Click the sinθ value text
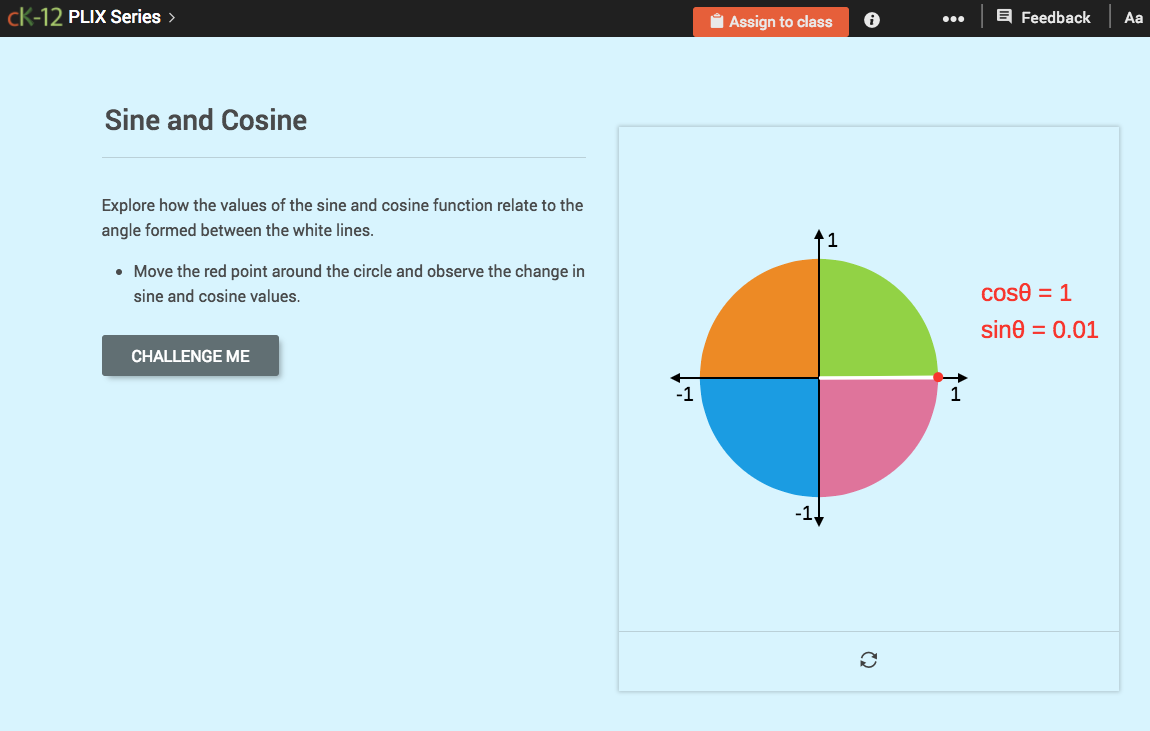Screen dimensions: 1150x731 point(1040,329)
